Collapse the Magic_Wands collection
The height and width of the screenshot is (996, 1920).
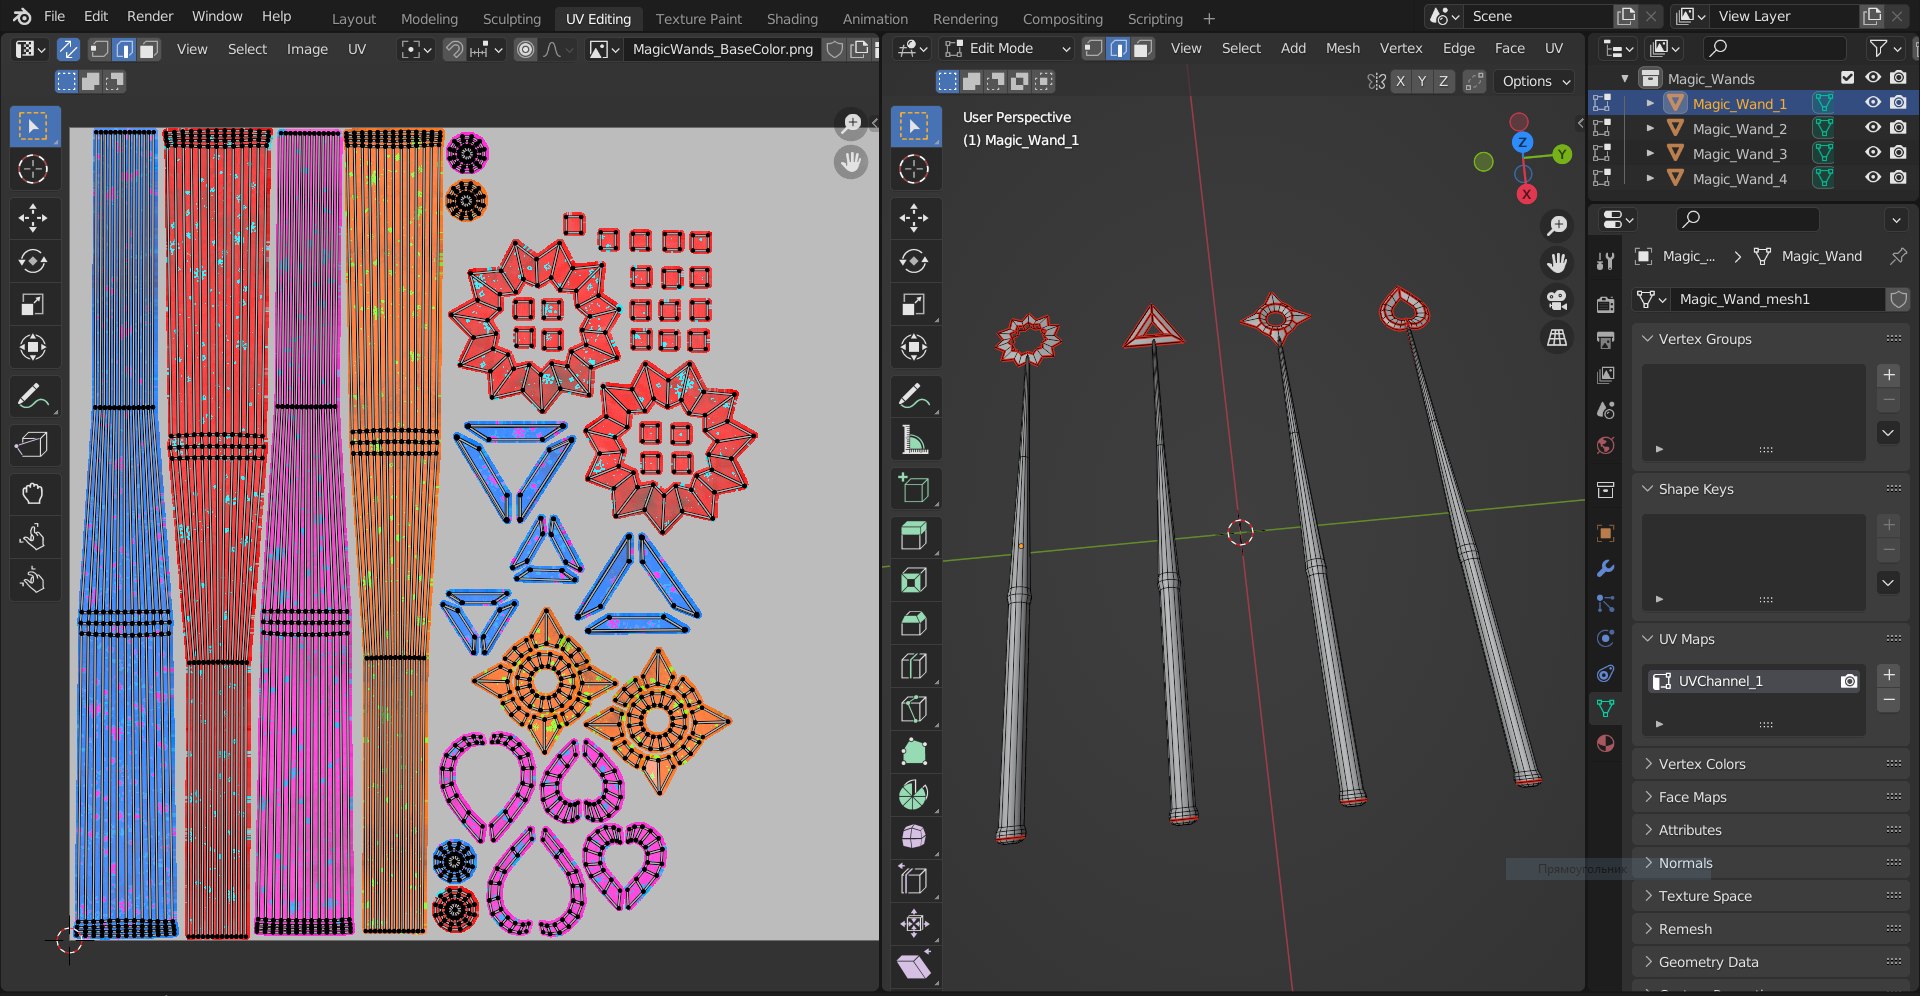click(1625, 78)
